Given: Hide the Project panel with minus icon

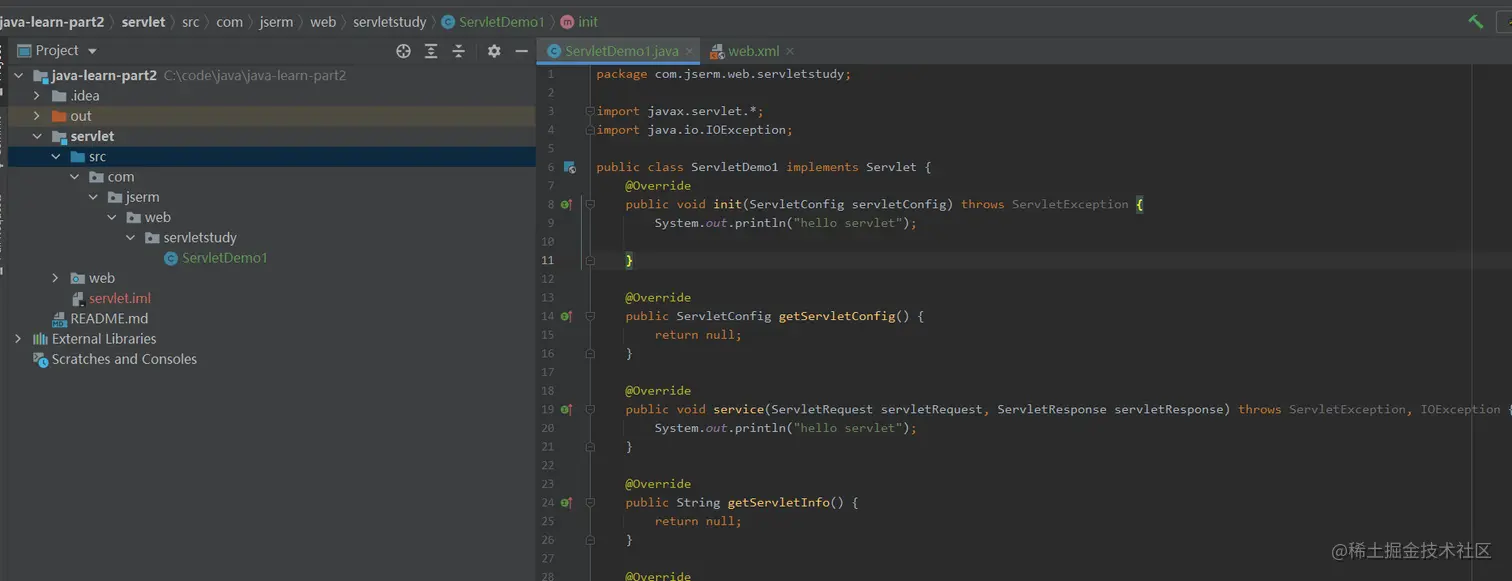Looking at the screenshot, I should click(x=521, y=51).
